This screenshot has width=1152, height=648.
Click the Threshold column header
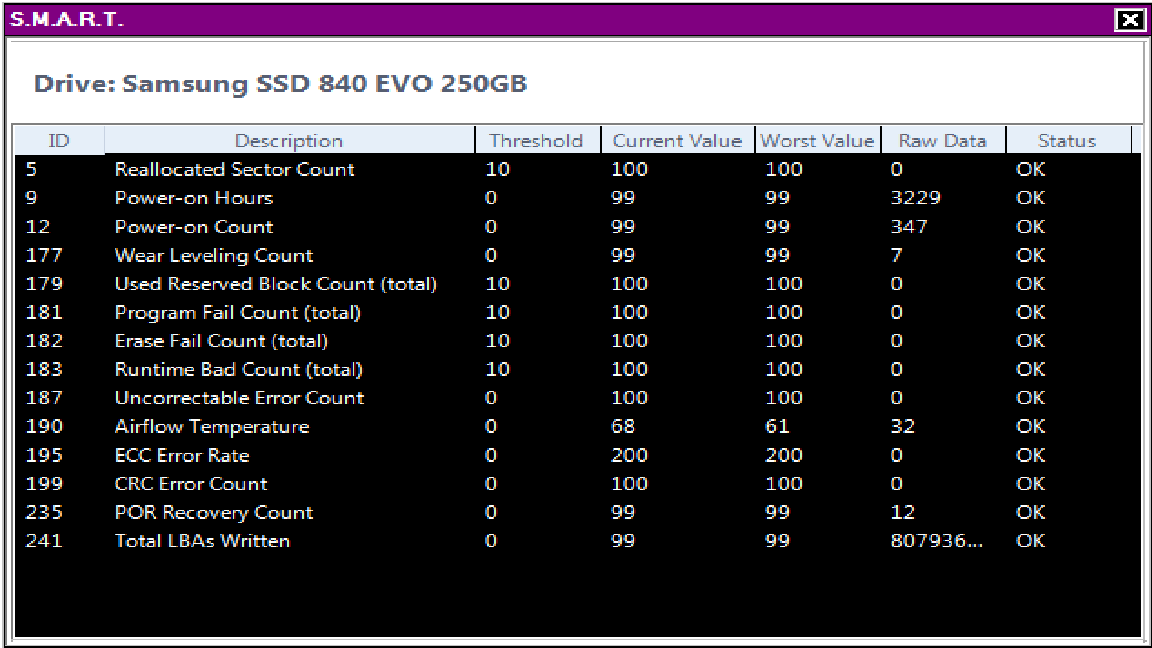tap(537, 140)
